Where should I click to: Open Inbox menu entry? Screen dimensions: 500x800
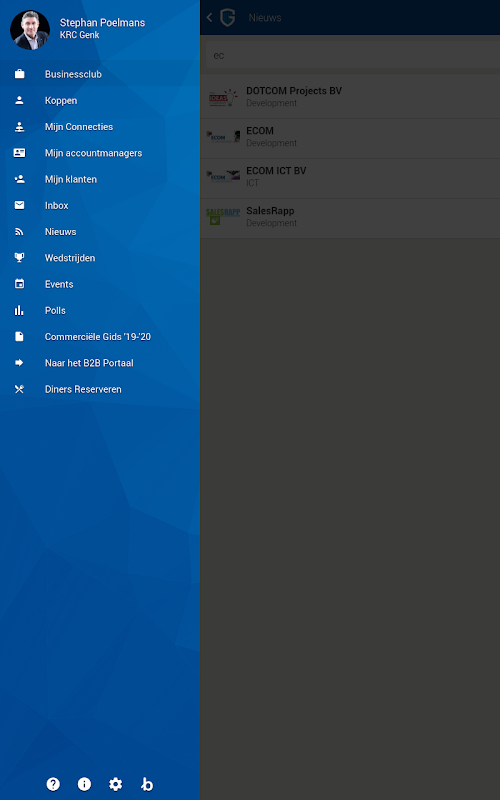point(99,205)
